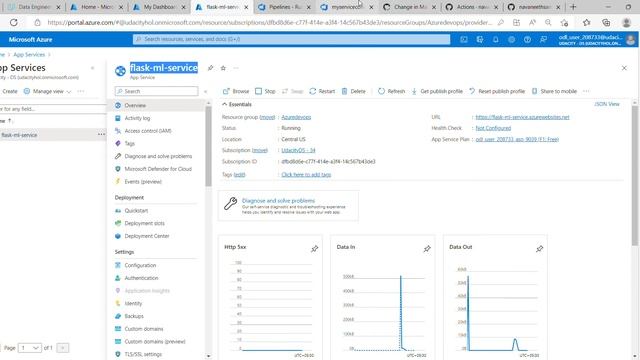Image resolution: width=640 pixels, height=360 pixels.
Task: Focus the filter for any field box
Action: coord(53,109)
